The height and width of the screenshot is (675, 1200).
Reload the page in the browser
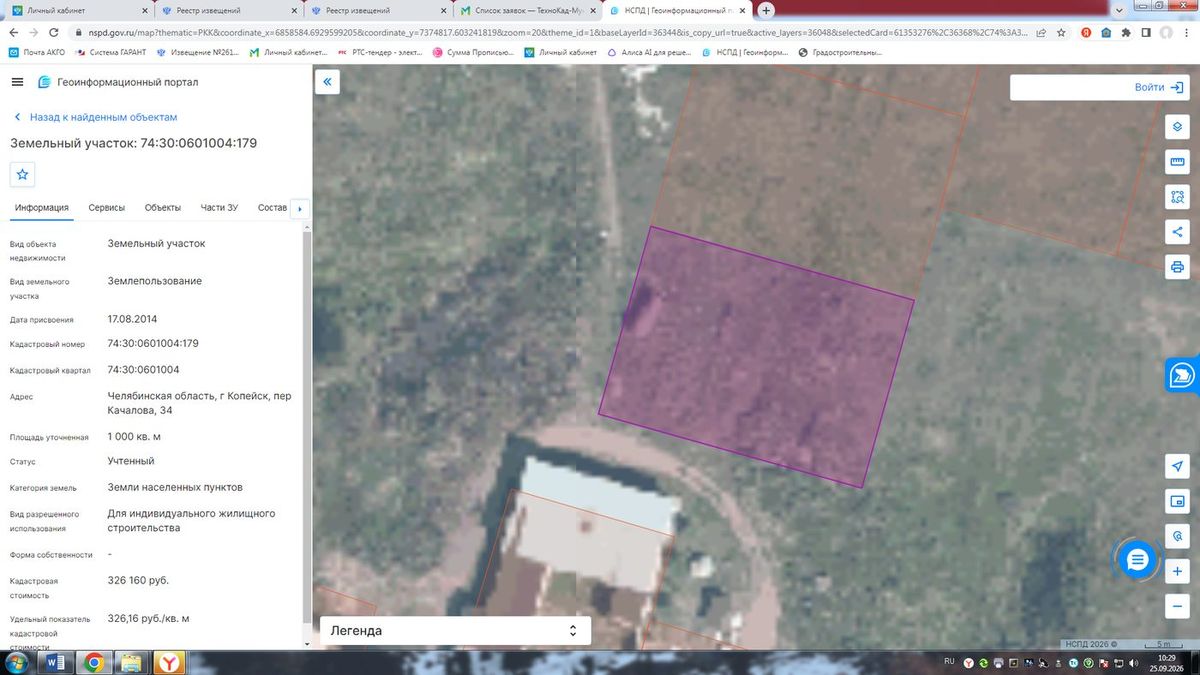pos(54,32)
